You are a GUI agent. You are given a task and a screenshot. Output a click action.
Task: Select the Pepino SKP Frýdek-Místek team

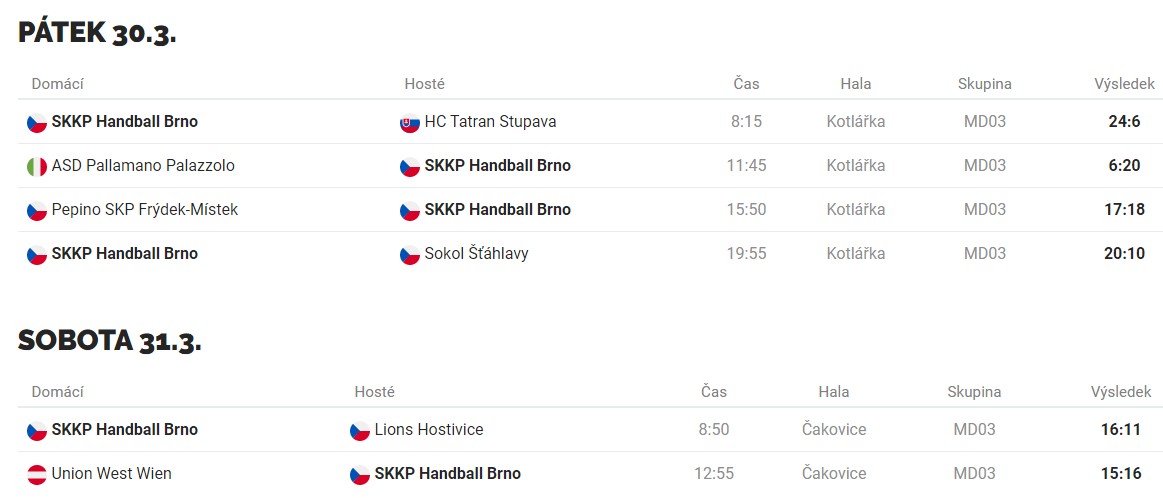pyautogui.click(x=145, y=210)
